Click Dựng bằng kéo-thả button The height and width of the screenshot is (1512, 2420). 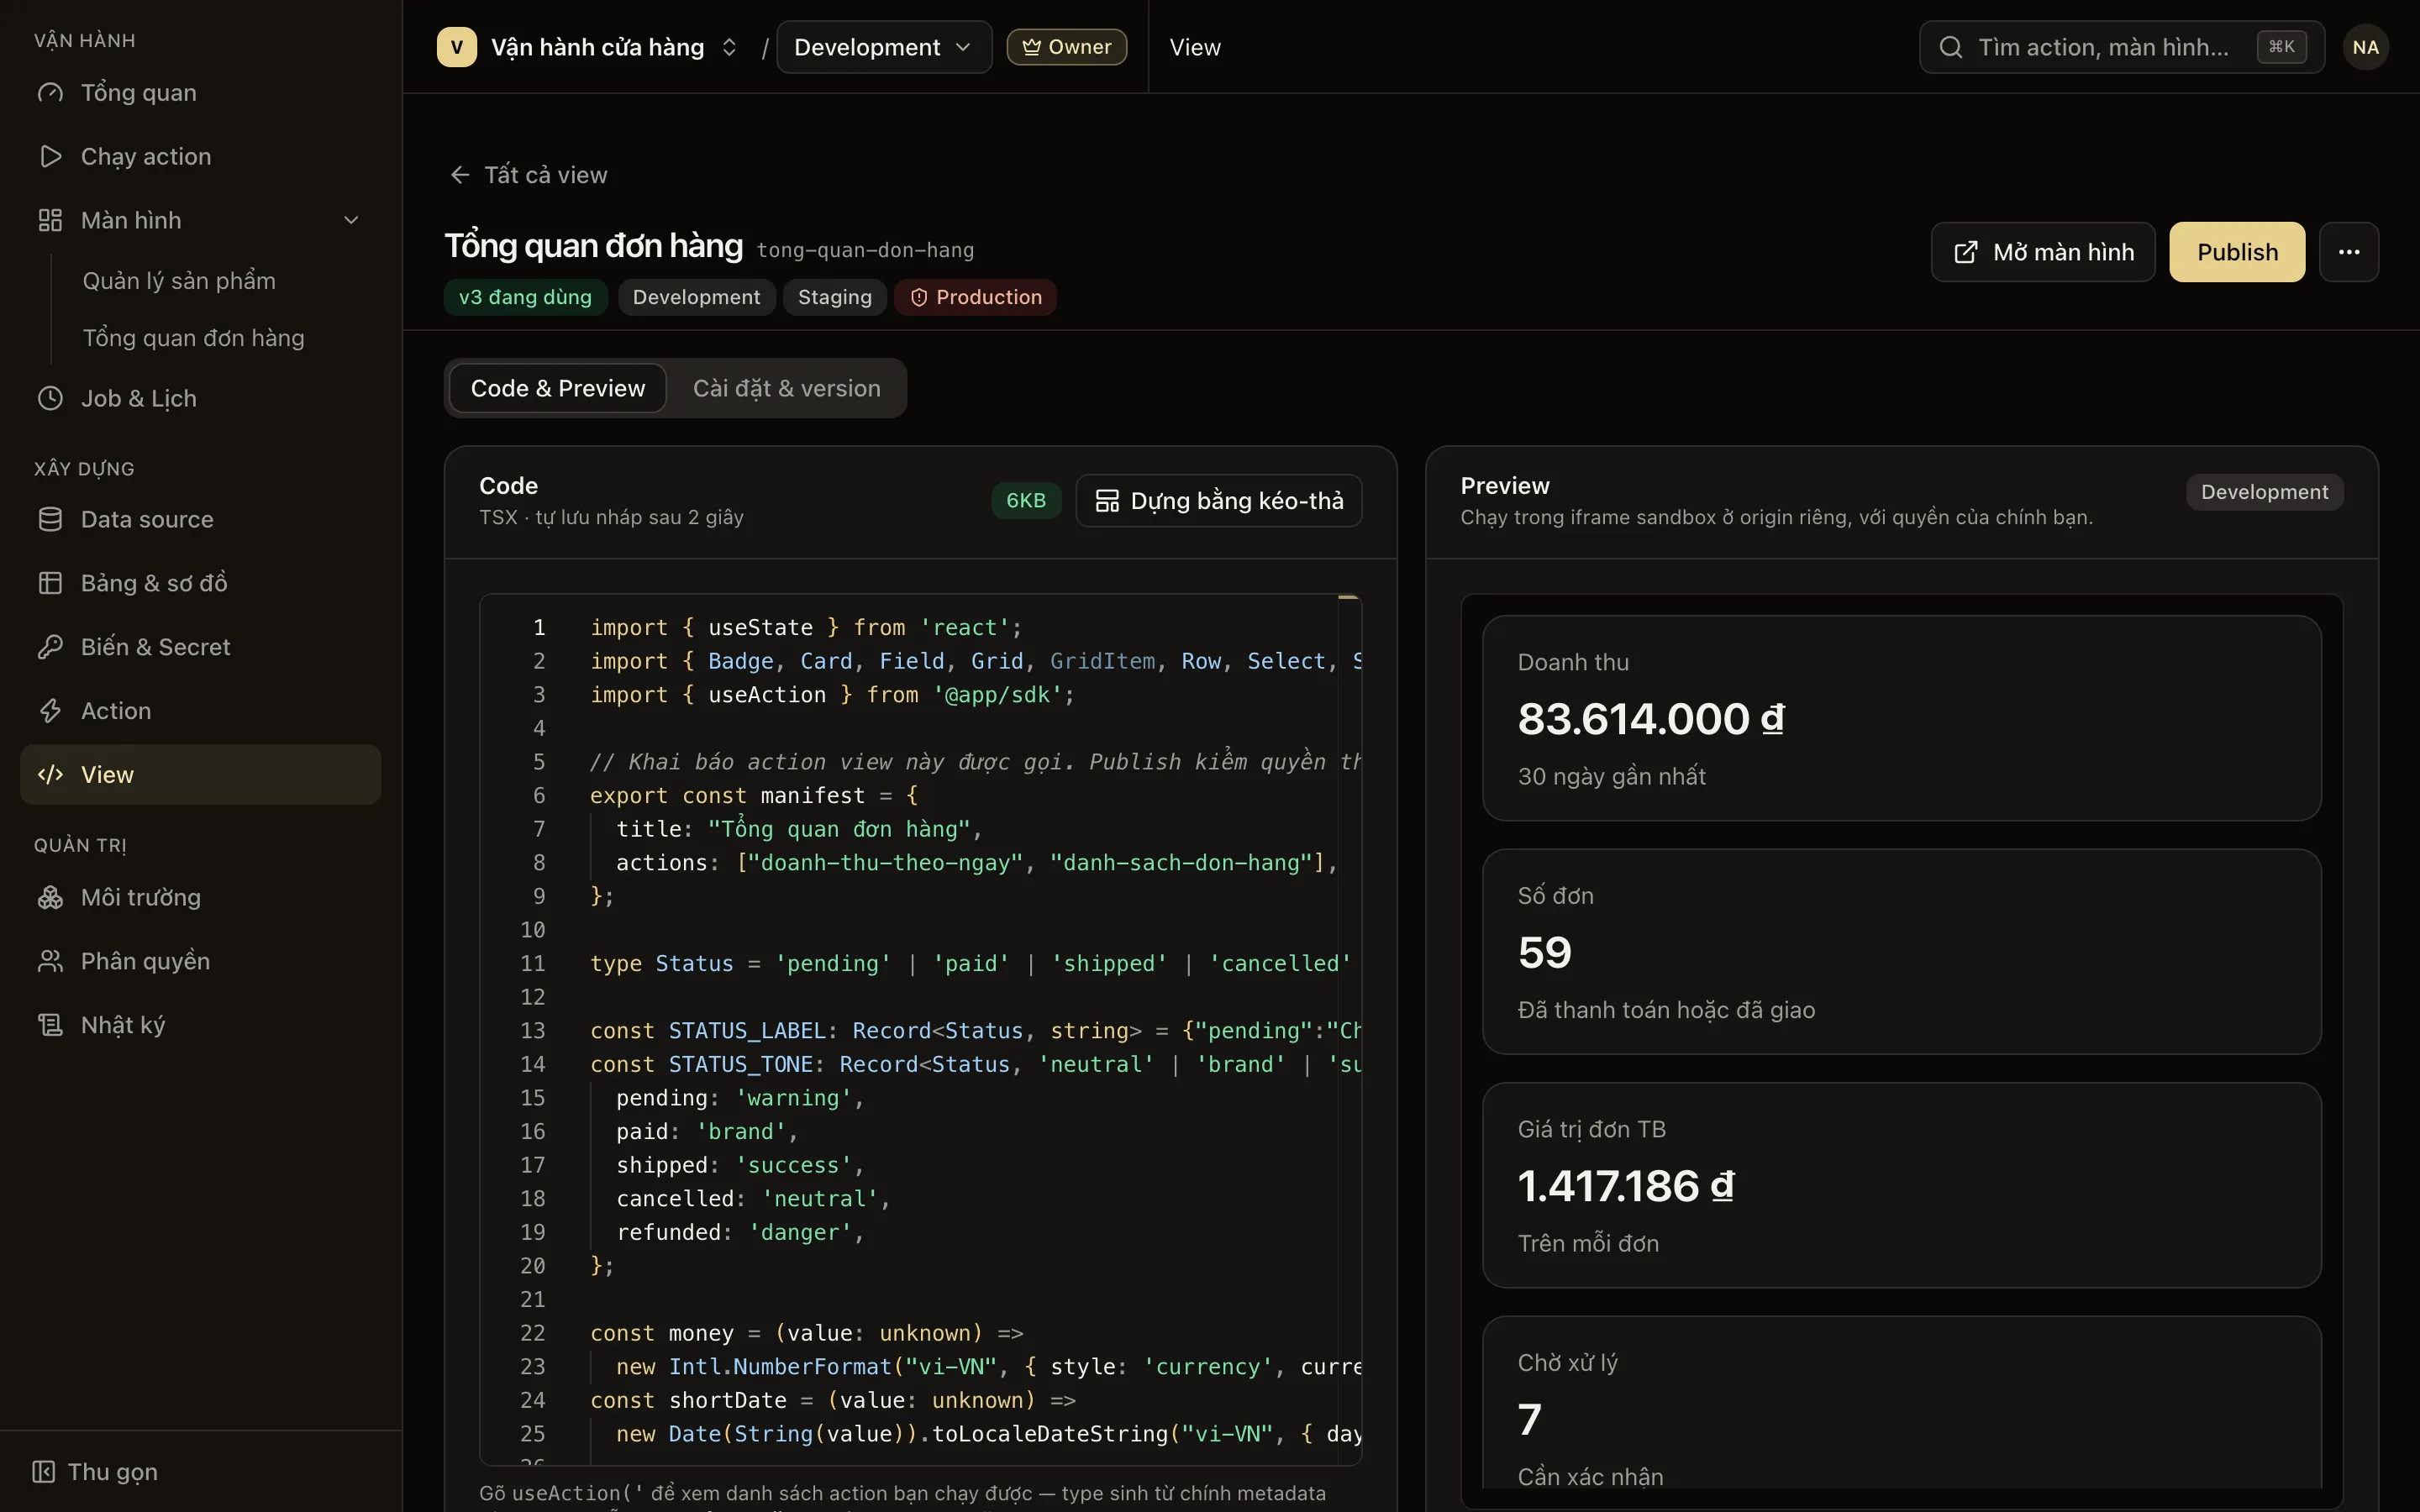[1218, 500]
